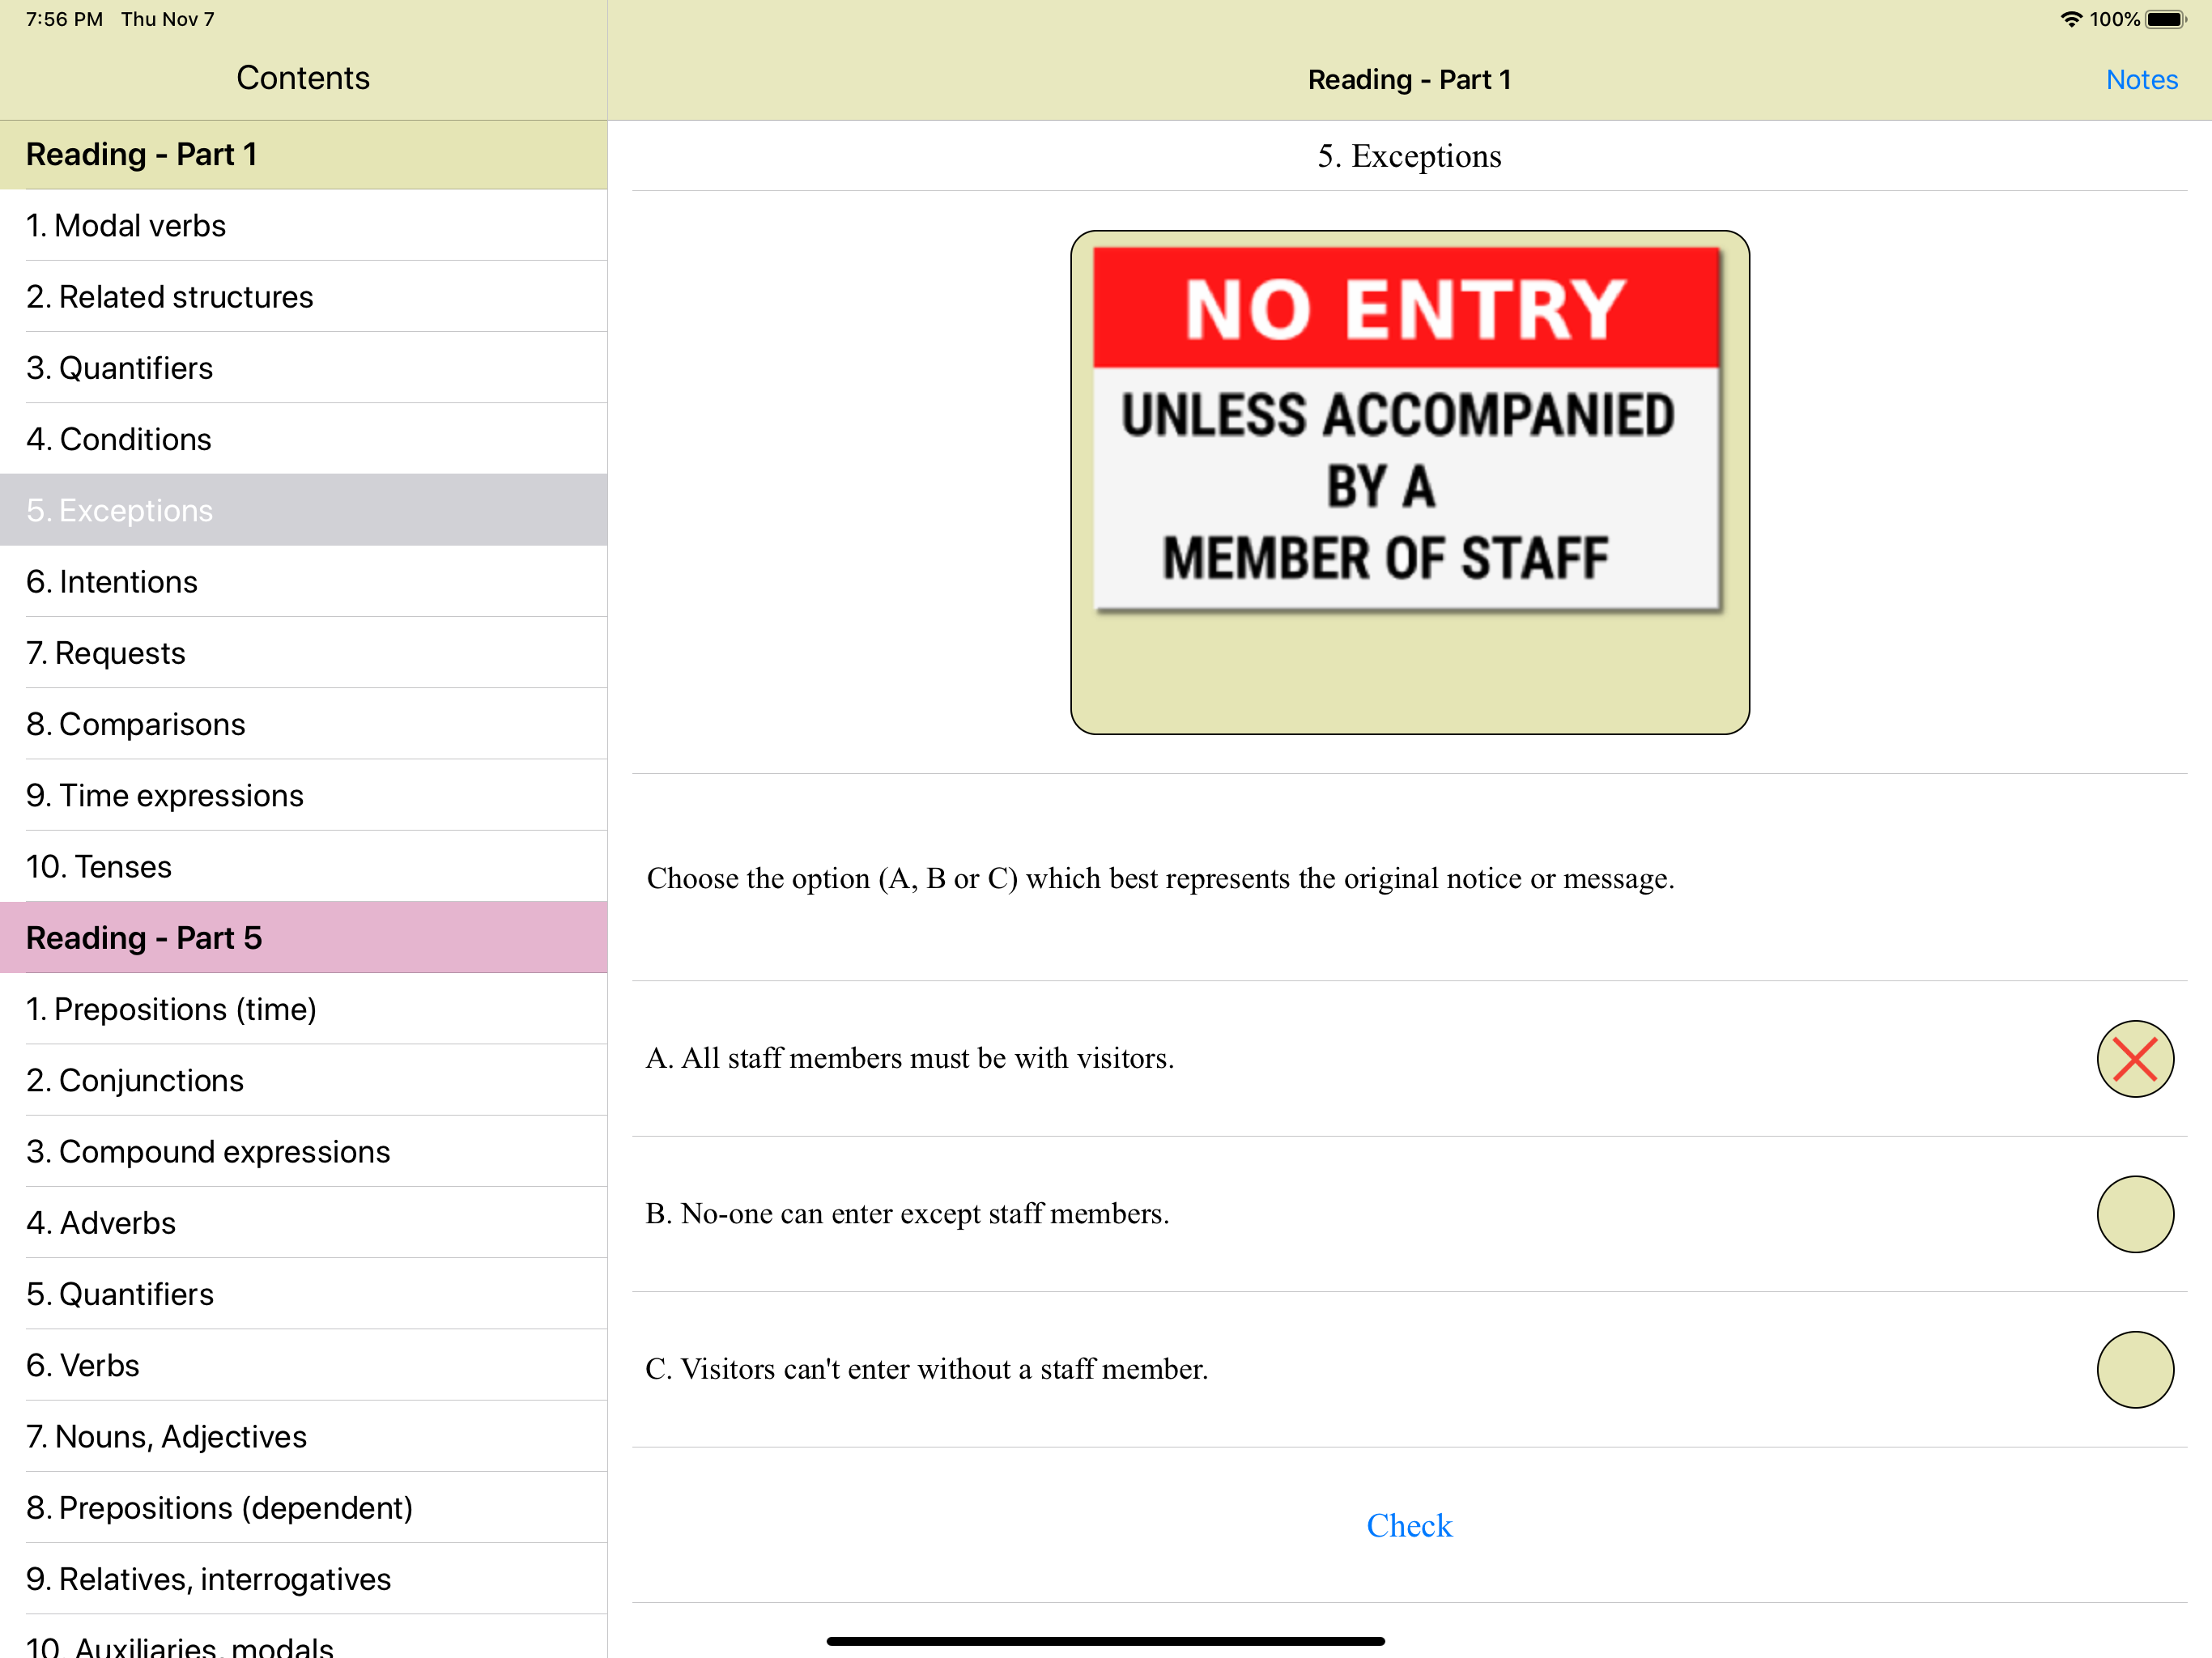The width and height of the screenshot is (2212, 1658).
Task: Open the 6. Intentions lesson
Action: pyautogui.click(x=304, y=581)
